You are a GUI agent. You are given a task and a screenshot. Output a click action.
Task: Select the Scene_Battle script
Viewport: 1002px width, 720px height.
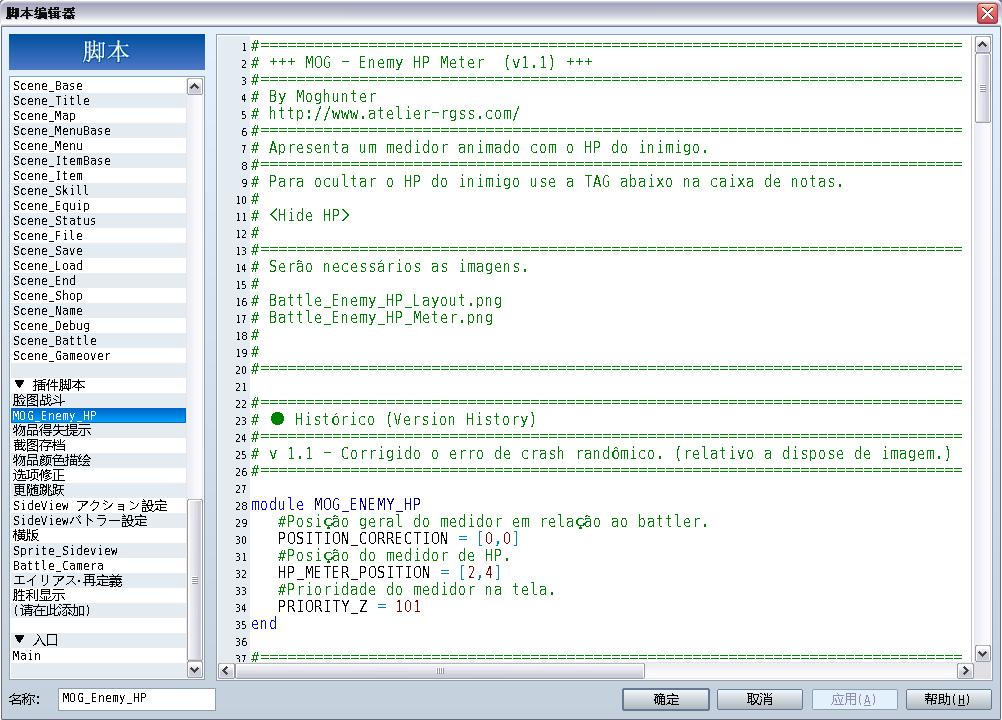(98, 341)
